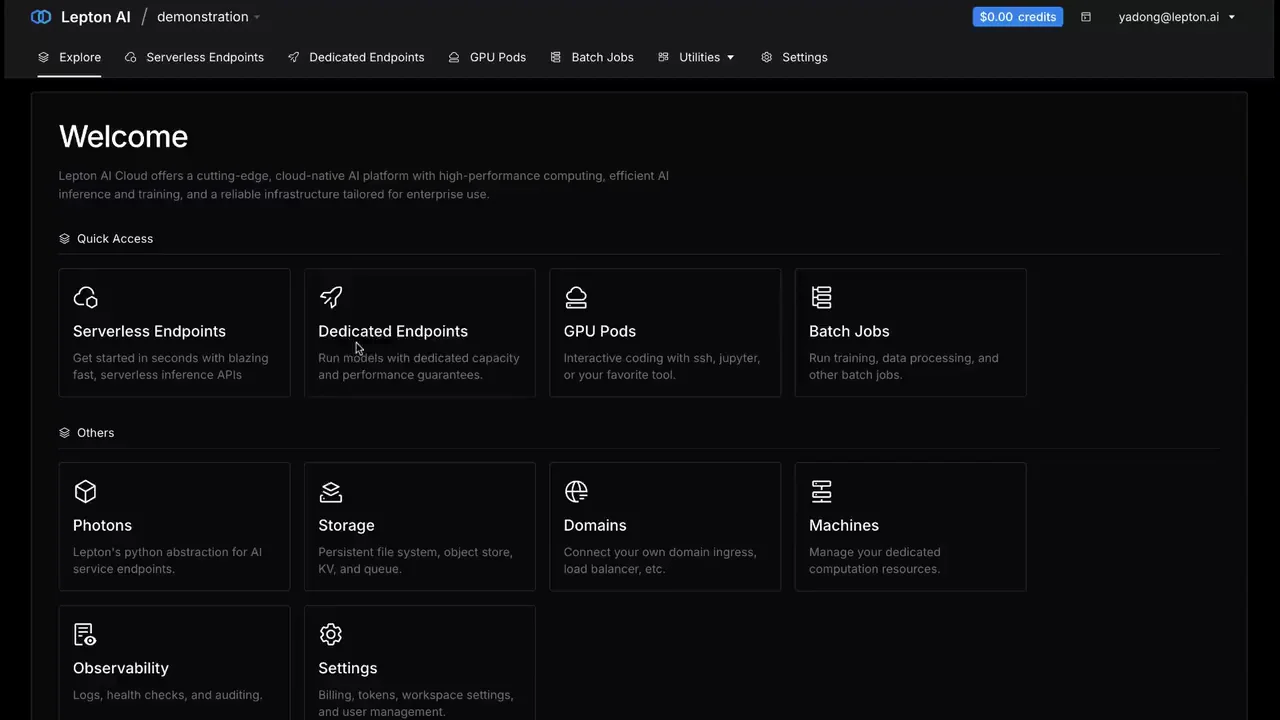Click the Photons cube icon
The height and width of the screenshot is (720, 1280).
click(85, 491)
